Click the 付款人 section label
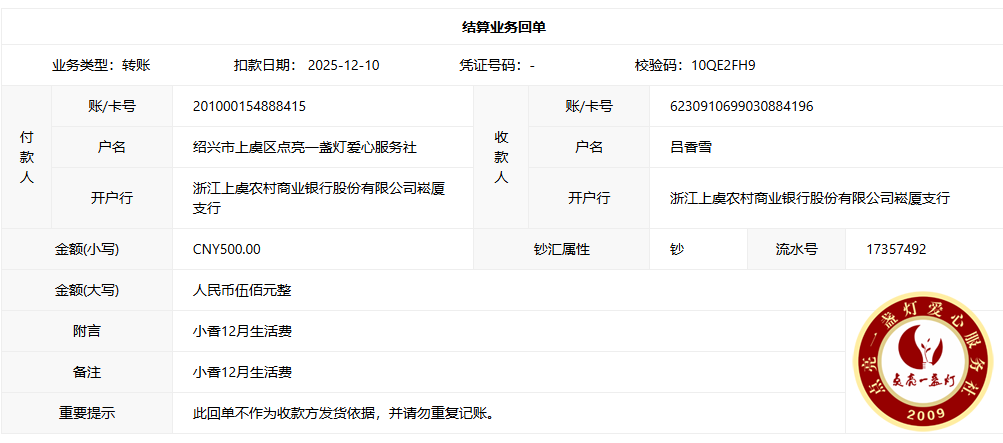 (x=27, y=157)
